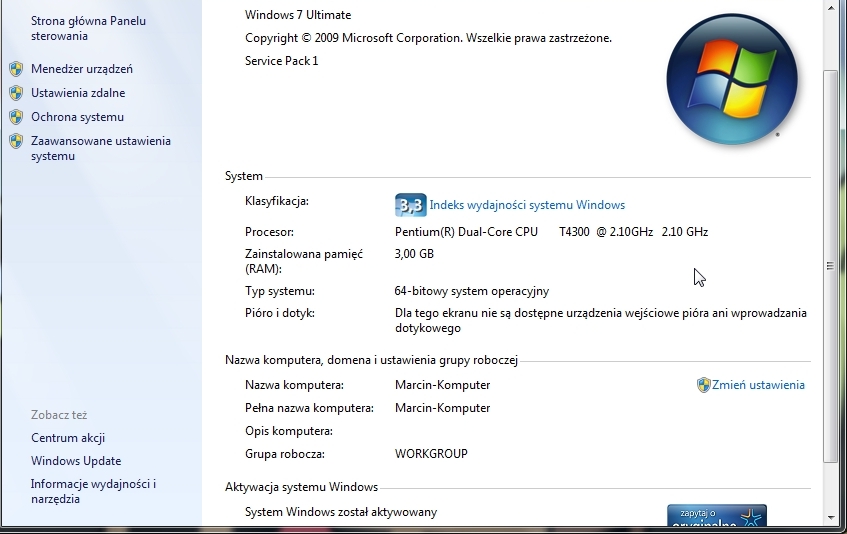
Task: Click the Nazwa komputera, domena section heading
Action: click(371, 360)
